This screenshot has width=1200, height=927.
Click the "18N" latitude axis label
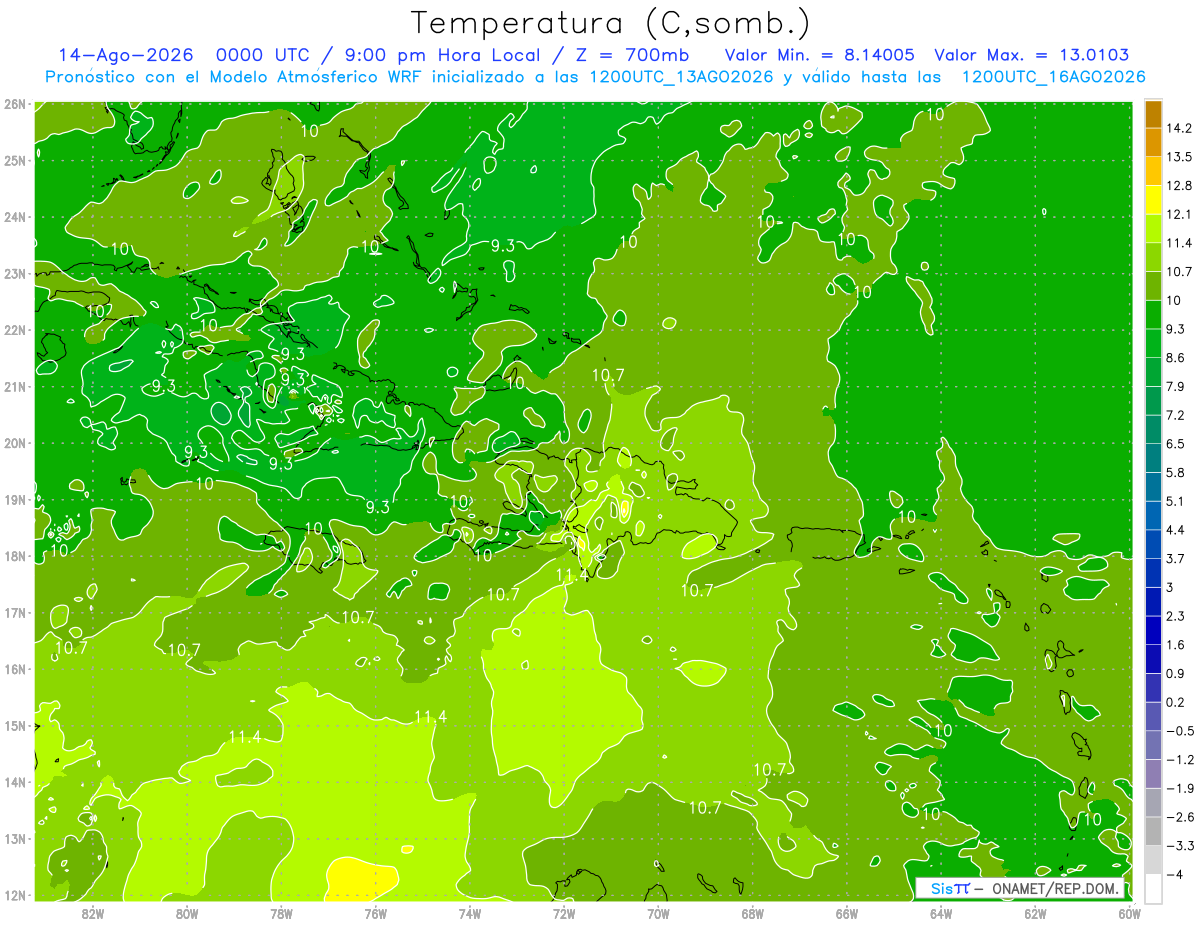click(15, 556)
